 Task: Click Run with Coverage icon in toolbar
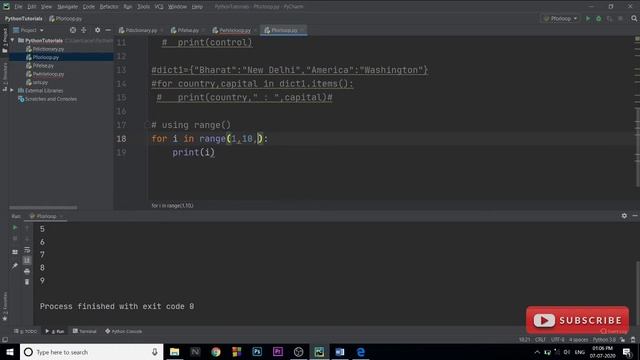[609, 18]
